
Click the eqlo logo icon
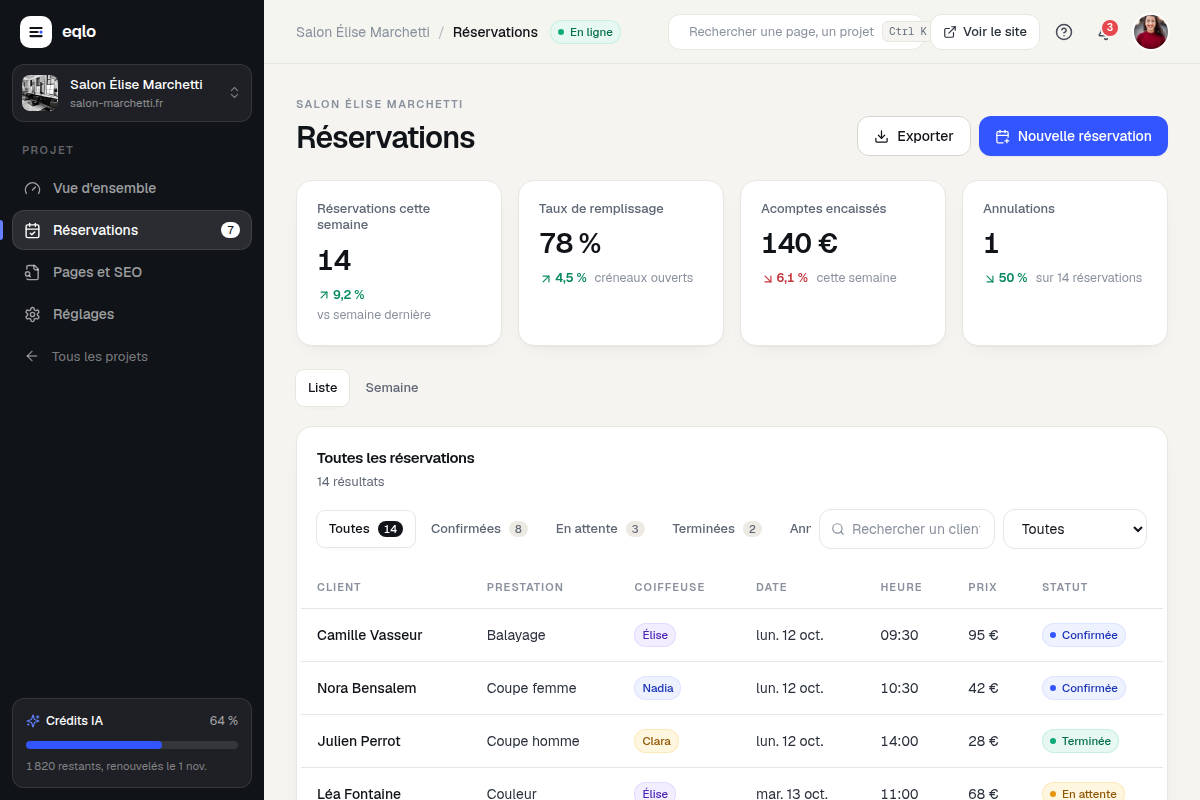(x=36, y=32)
